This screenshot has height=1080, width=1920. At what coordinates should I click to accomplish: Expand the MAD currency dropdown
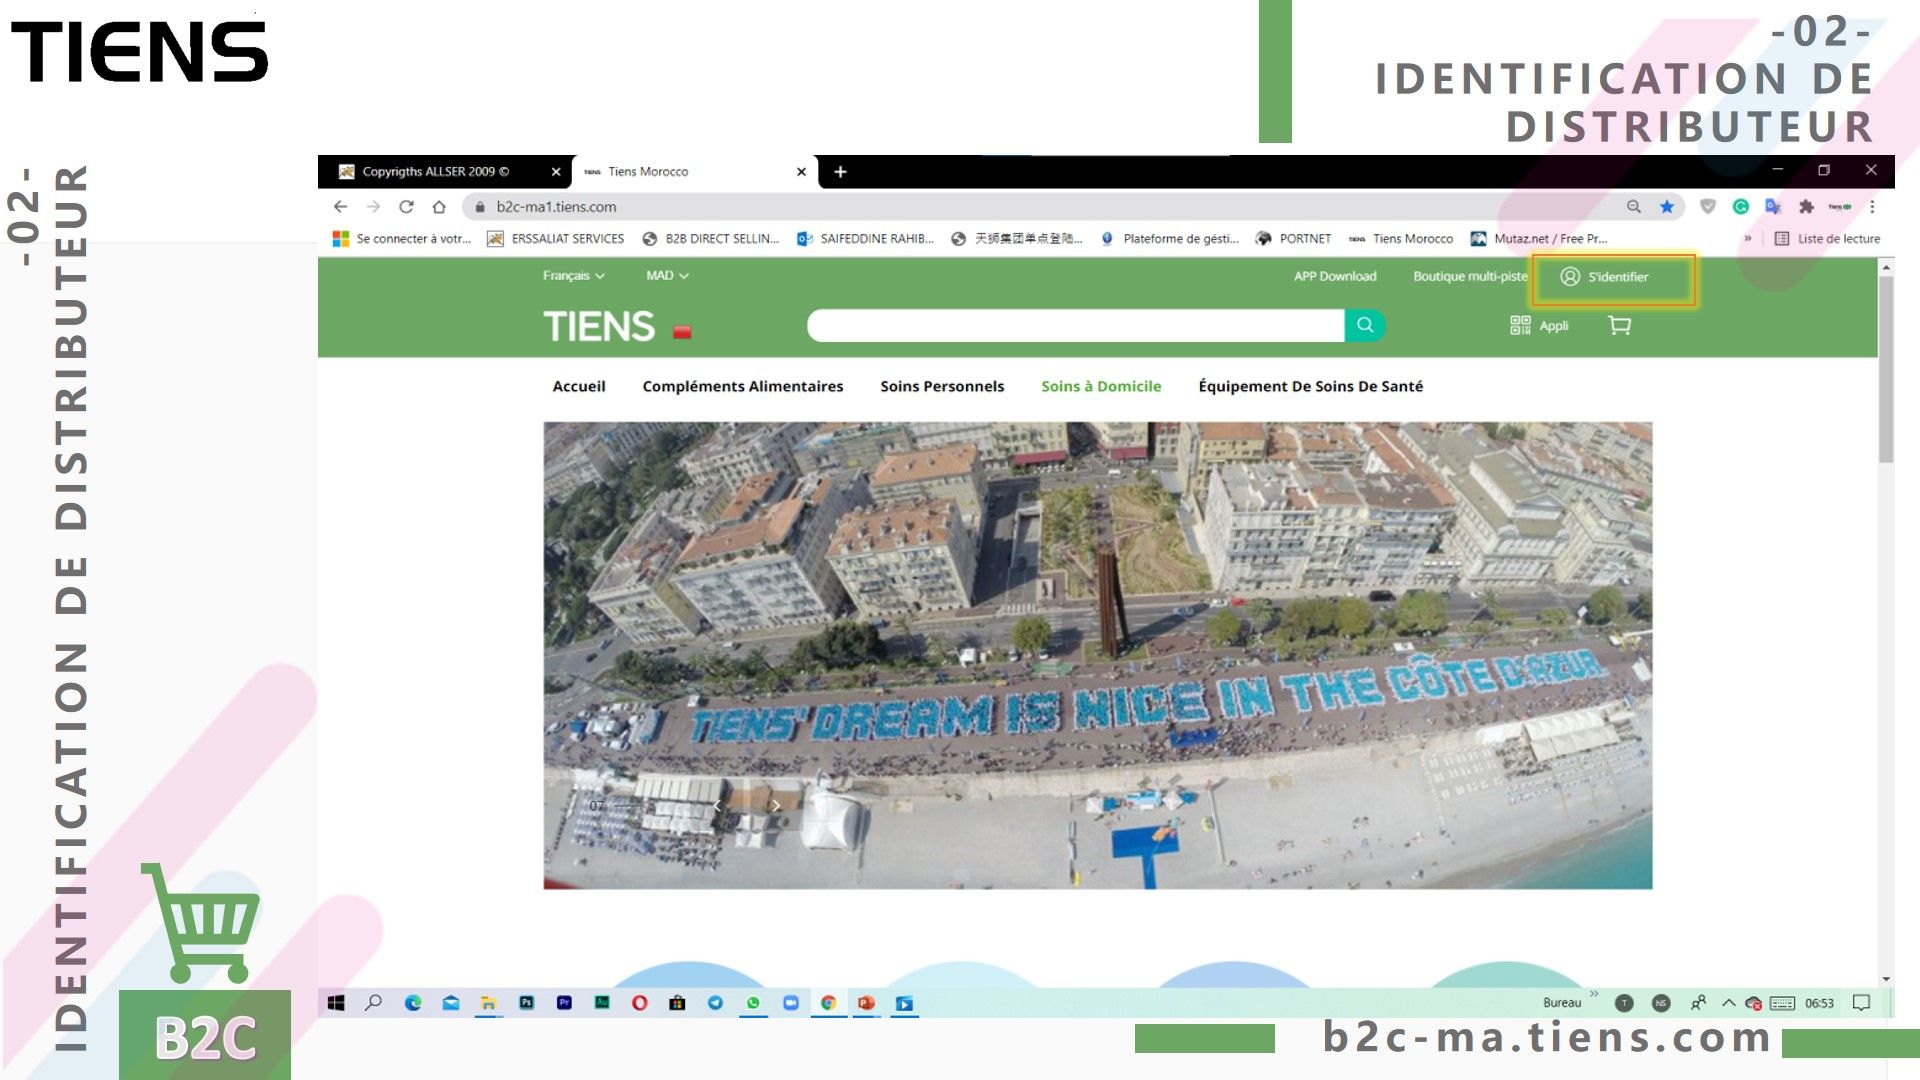pyautogui.click(x=666, y=276)
